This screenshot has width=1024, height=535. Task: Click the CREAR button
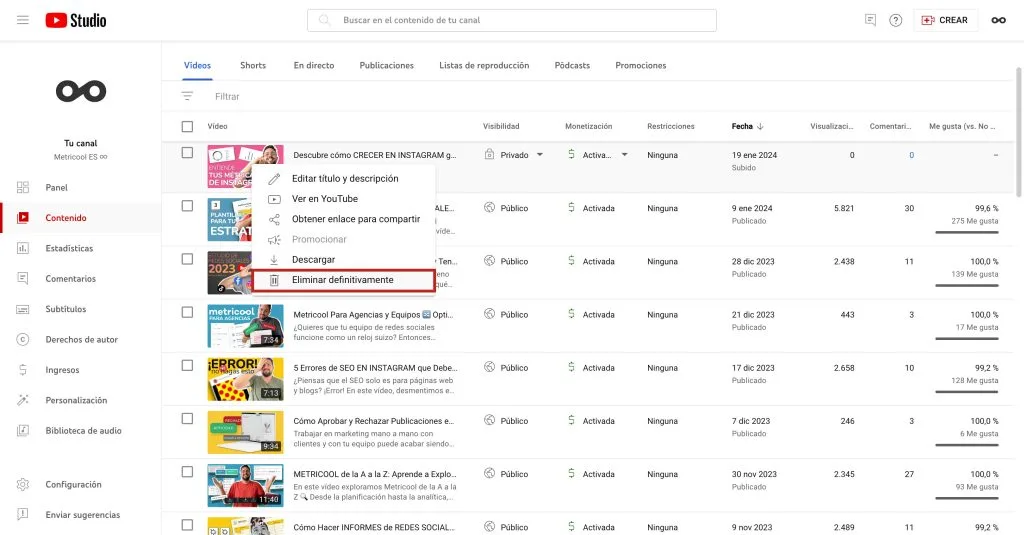(x=945, y=20)
